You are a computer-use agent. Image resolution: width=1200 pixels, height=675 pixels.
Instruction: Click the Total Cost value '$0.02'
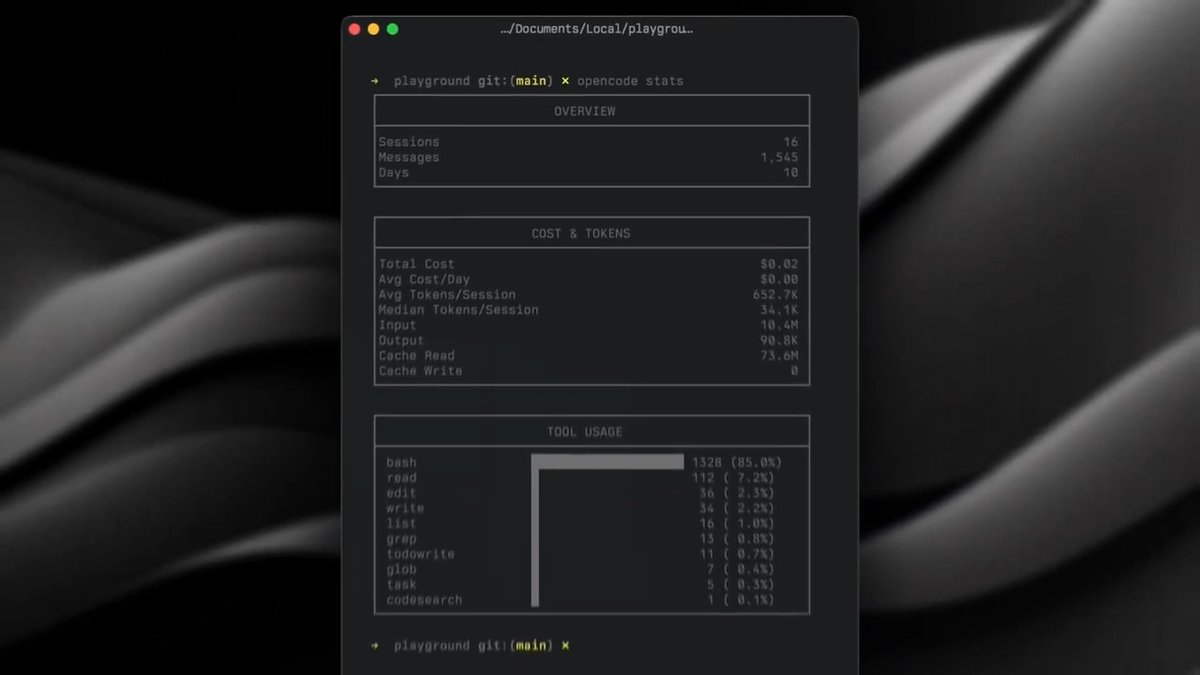779,264
